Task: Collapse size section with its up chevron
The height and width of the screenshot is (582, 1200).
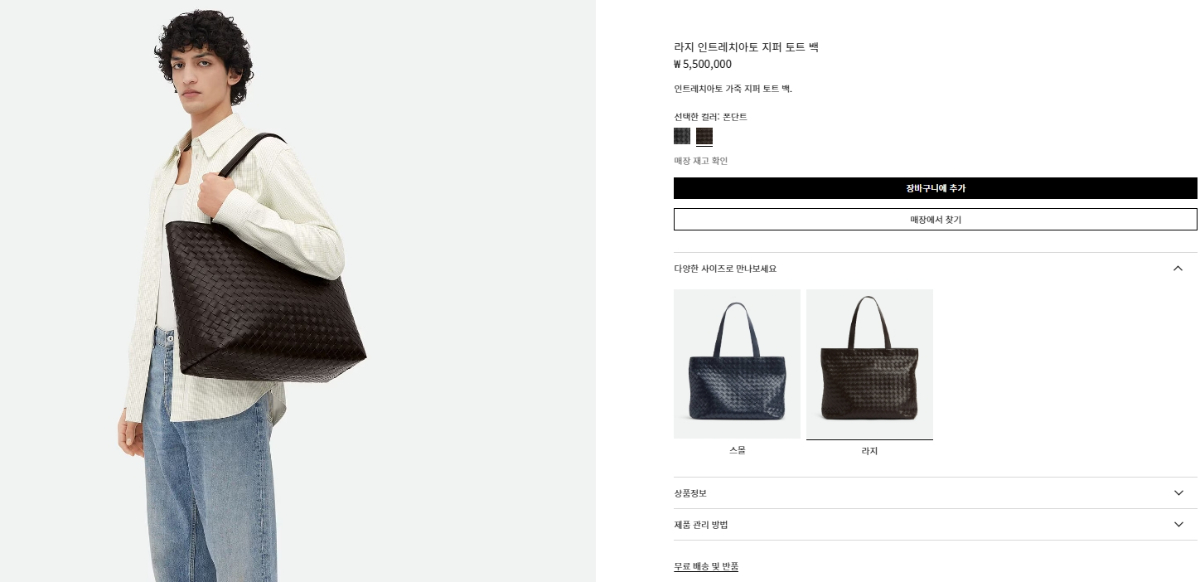Action: click(x=1178, y=268)
